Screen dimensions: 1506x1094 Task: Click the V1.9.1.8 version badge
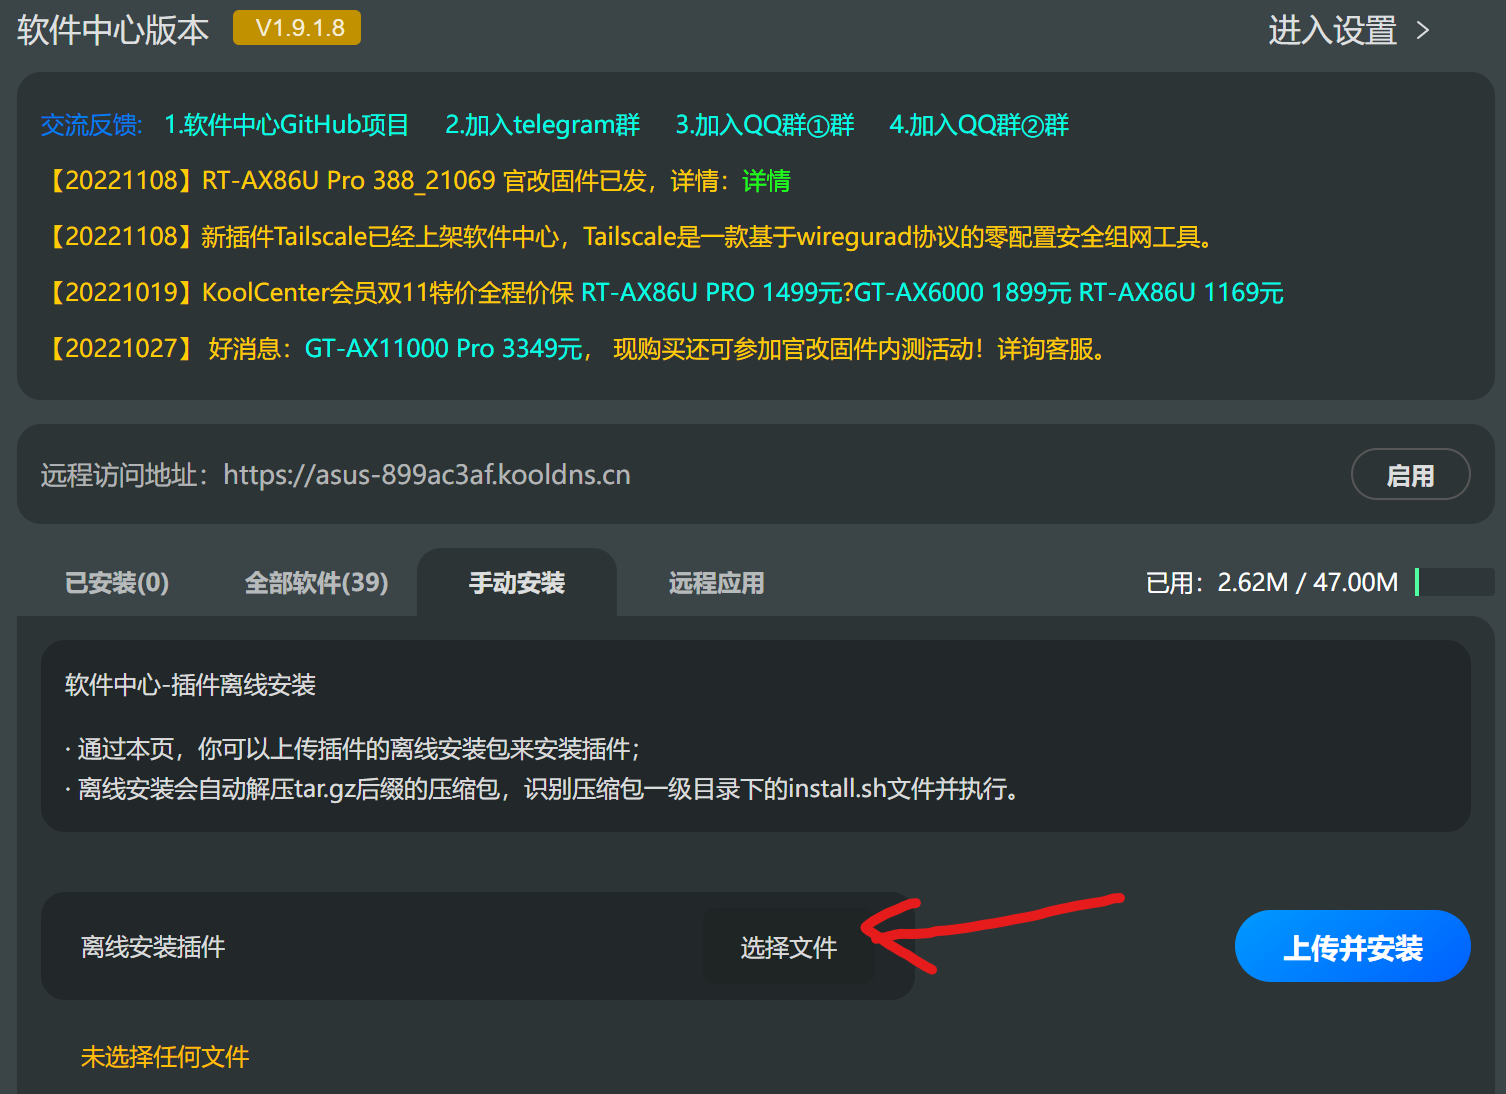point(297,28)
